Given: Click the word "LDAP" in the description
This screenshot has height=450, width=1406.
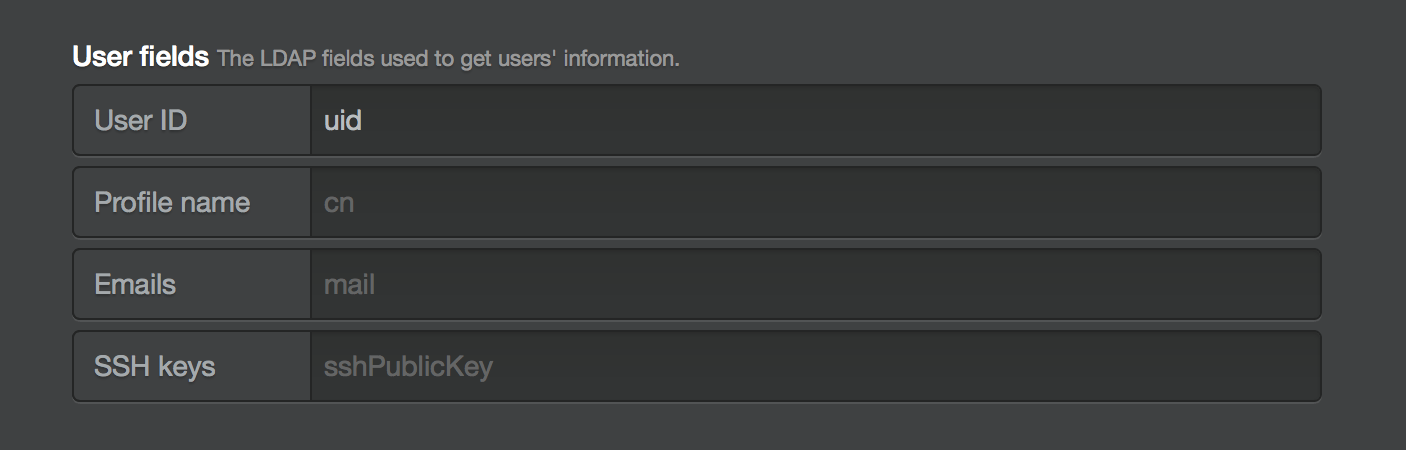Looking at the screenshot, I should [281, 59].
